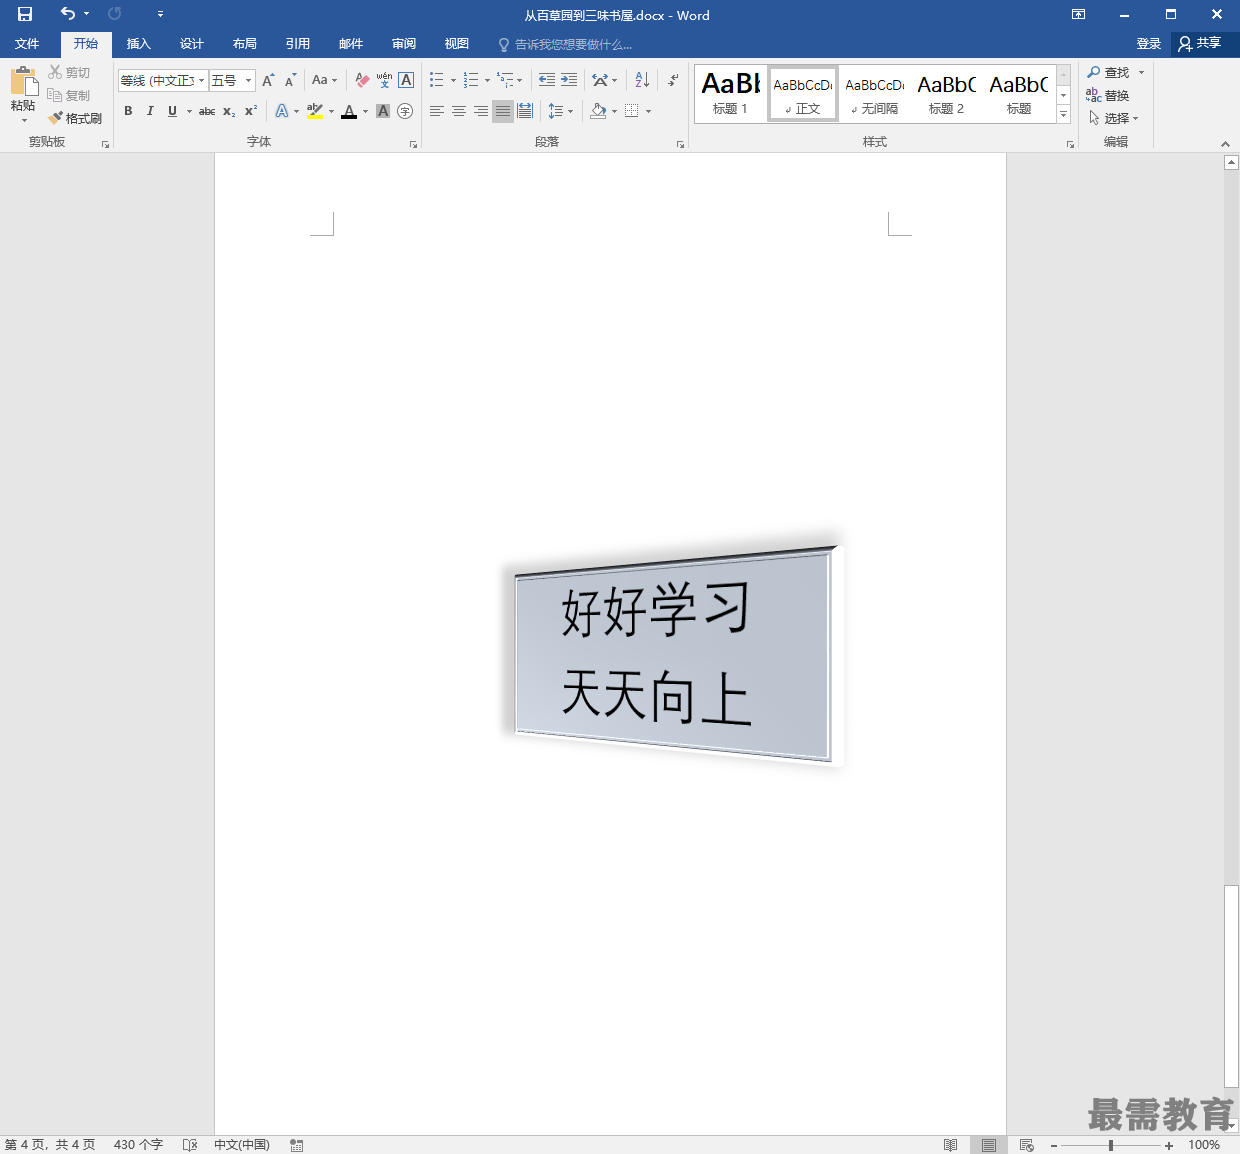Toggle subscript formatting
Screen dimensions: 1240x1154
[x=229, y=111]
